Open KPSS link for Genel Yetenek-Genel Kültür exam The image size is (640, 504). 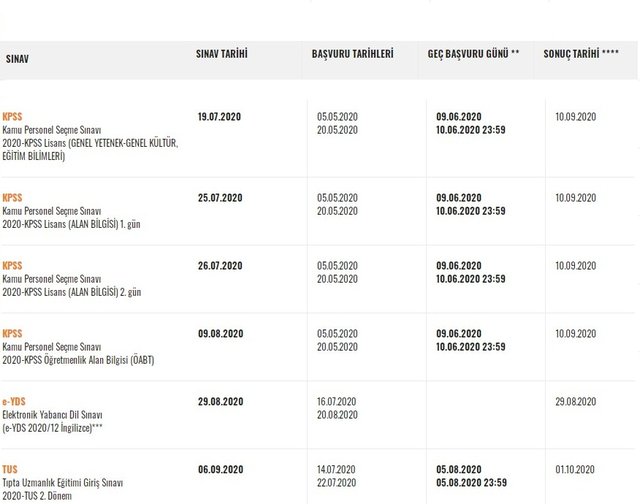pyautogui.click(x=12, y=117)
